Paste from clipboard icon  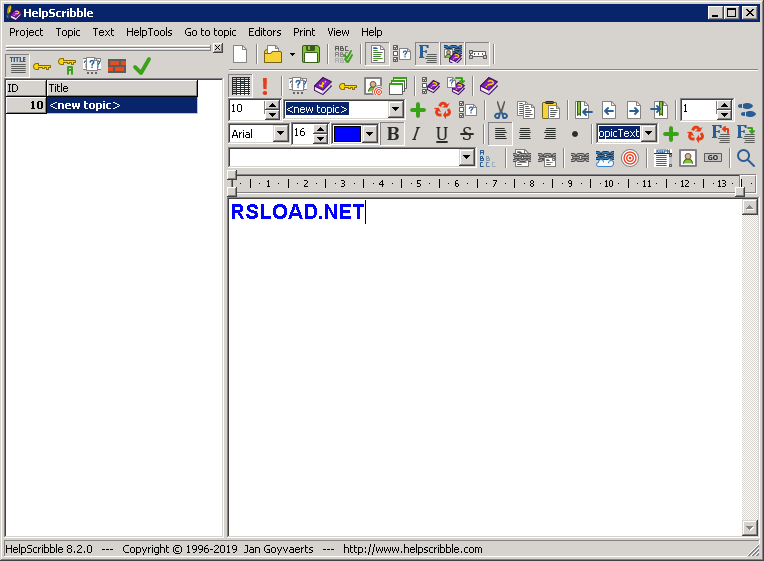[551, 110]
